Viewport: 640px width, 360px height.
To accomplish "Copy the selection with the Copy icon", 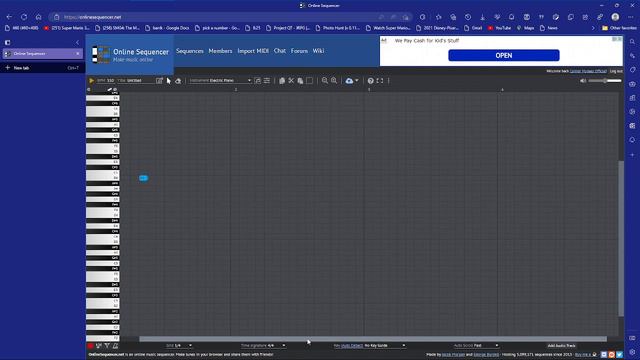I will (x=282, y=81).
